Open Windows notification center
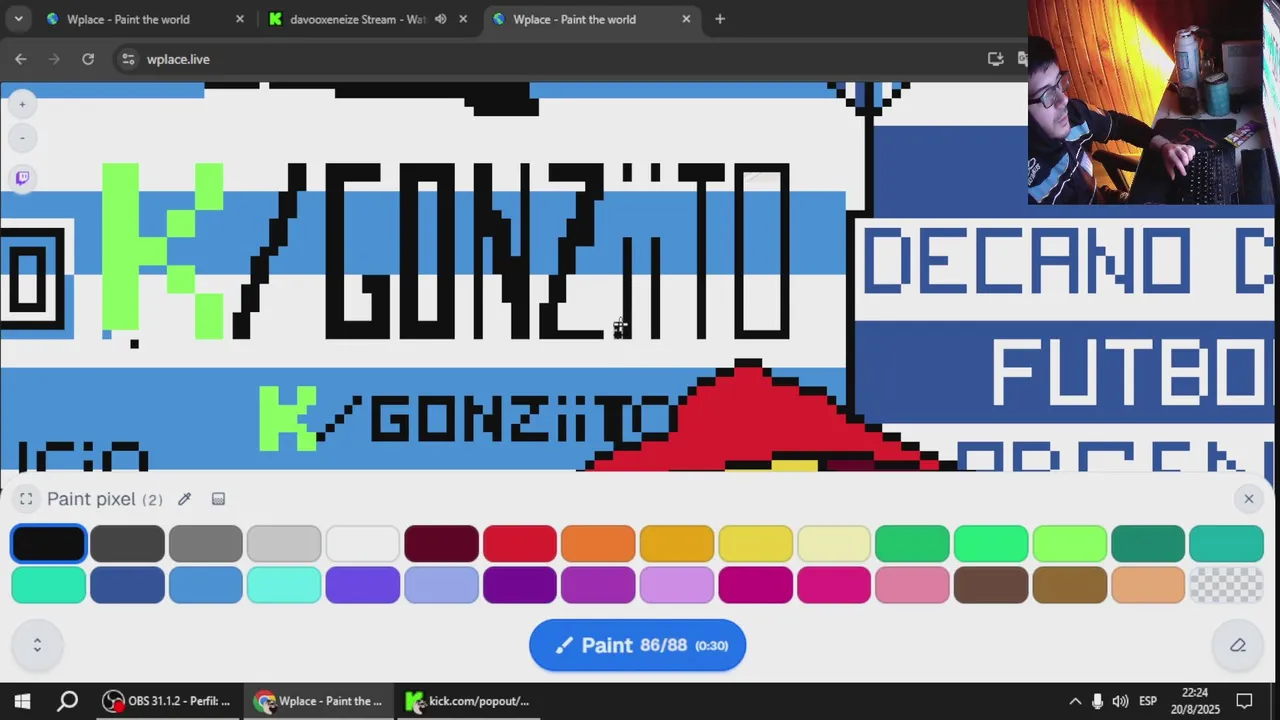Viewport: 1280px width, 720px height. (1245, 701)
